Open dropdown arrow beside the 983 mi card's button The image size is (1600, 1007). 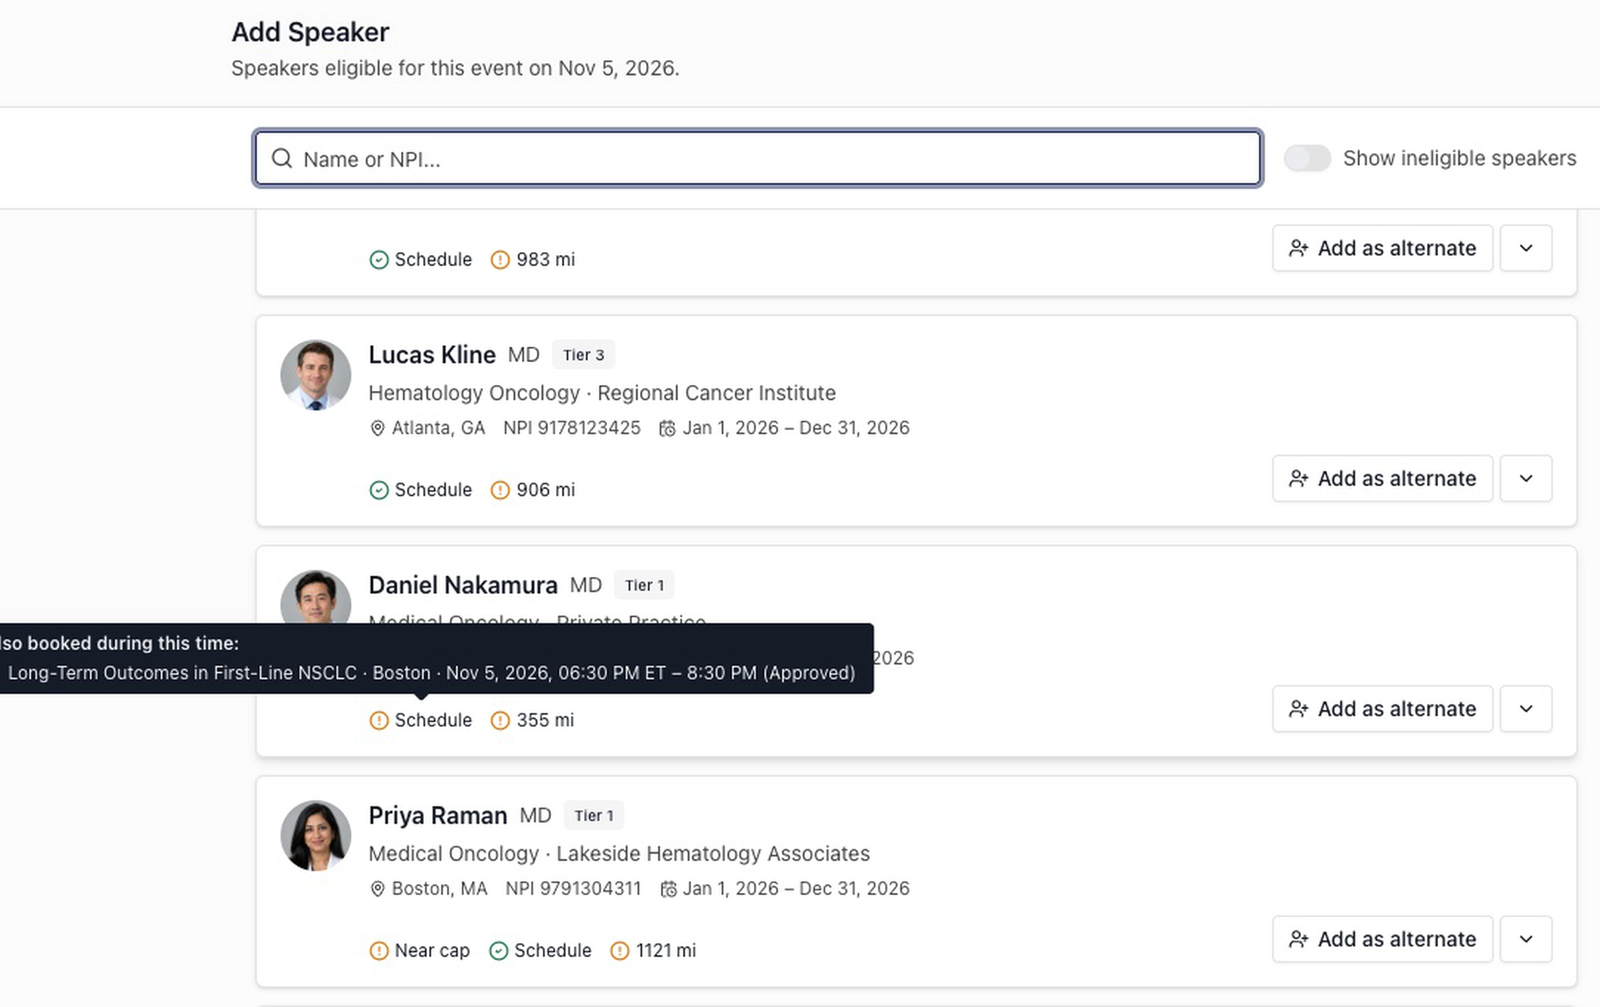(1526, 248)
